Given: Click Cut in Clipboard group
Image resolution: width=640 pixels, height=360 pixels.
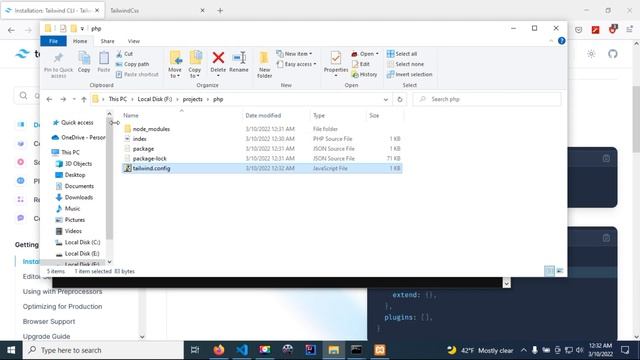Looking at the screenshot, I should tap(124, 53).
